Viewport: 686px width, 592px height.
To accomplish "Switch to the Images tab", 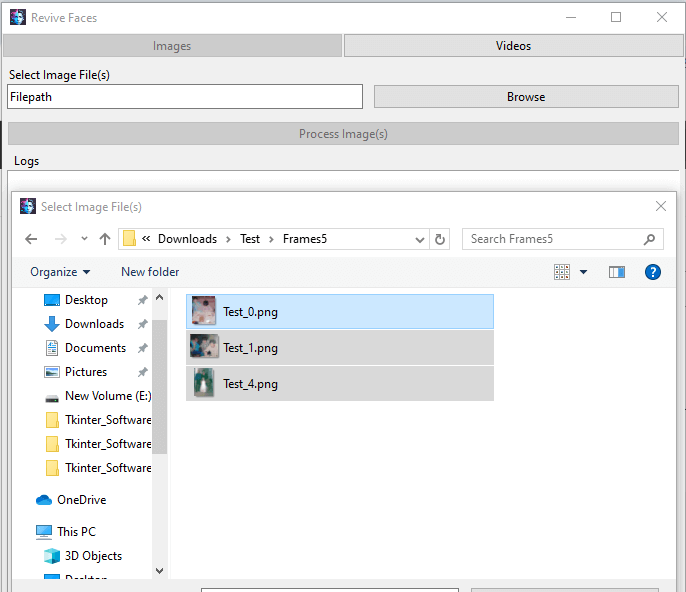I will coord(172,46).
